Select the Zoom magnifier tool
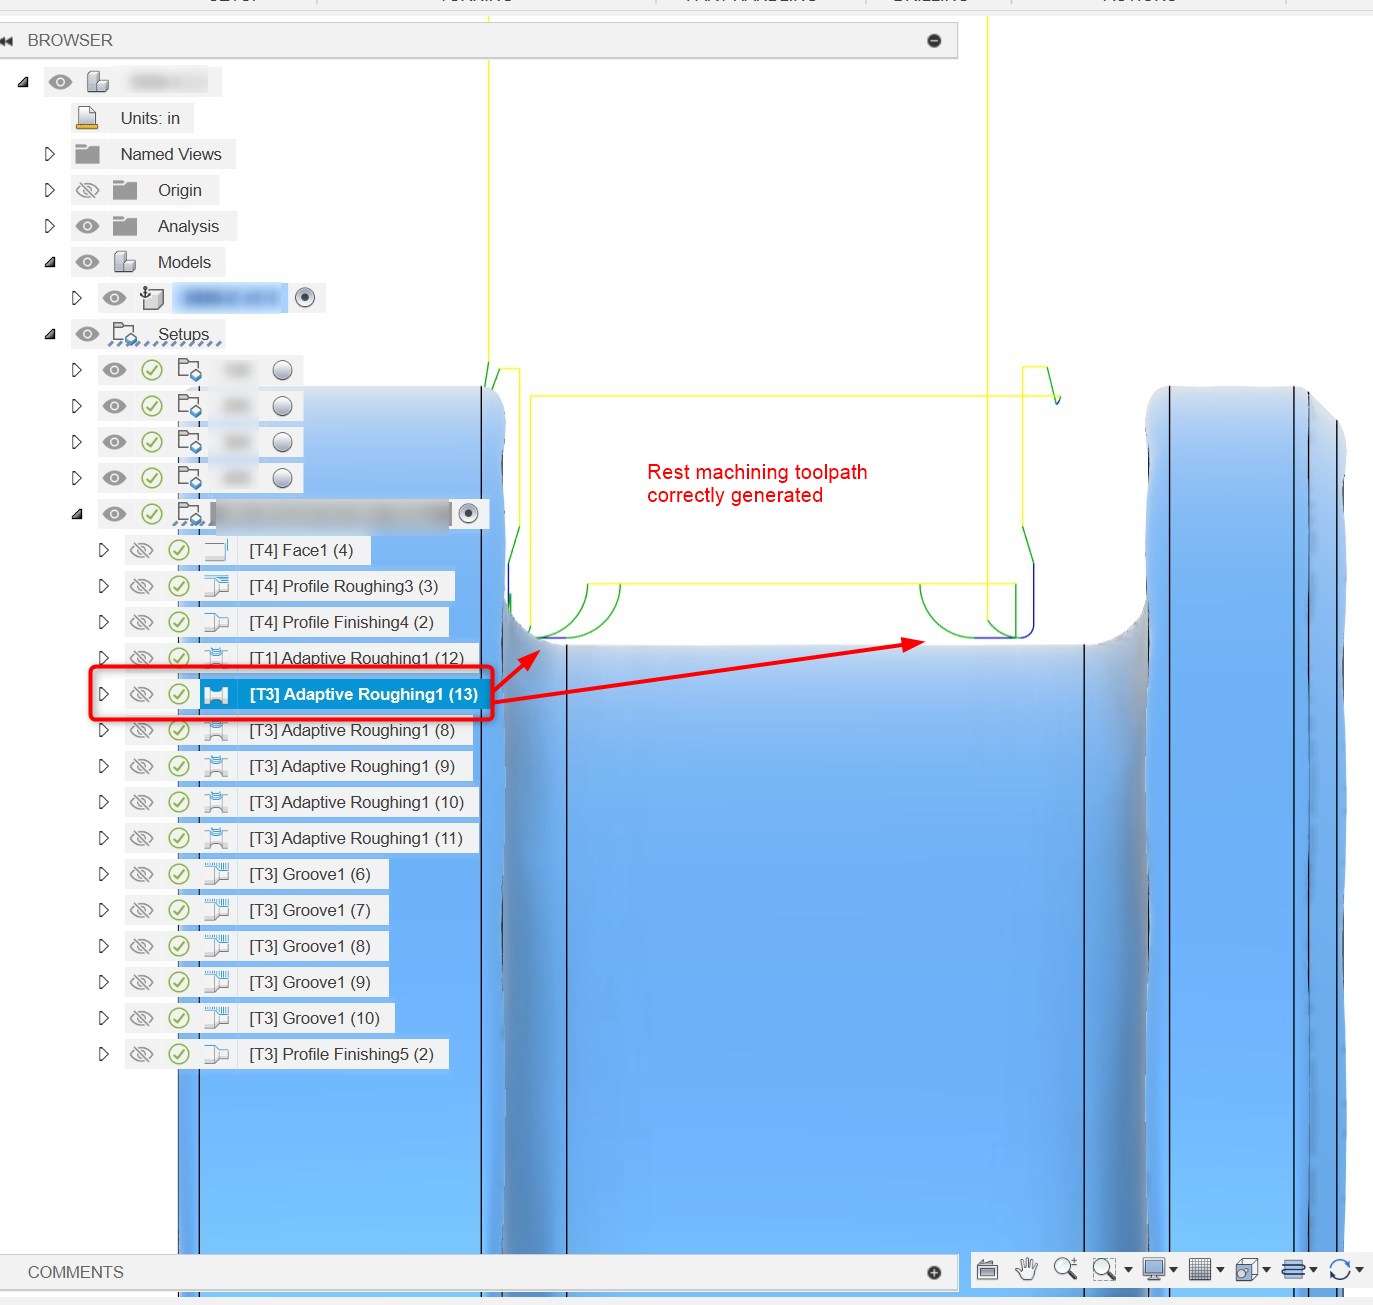The image size is (1373, 1305). point(1065,1269)
